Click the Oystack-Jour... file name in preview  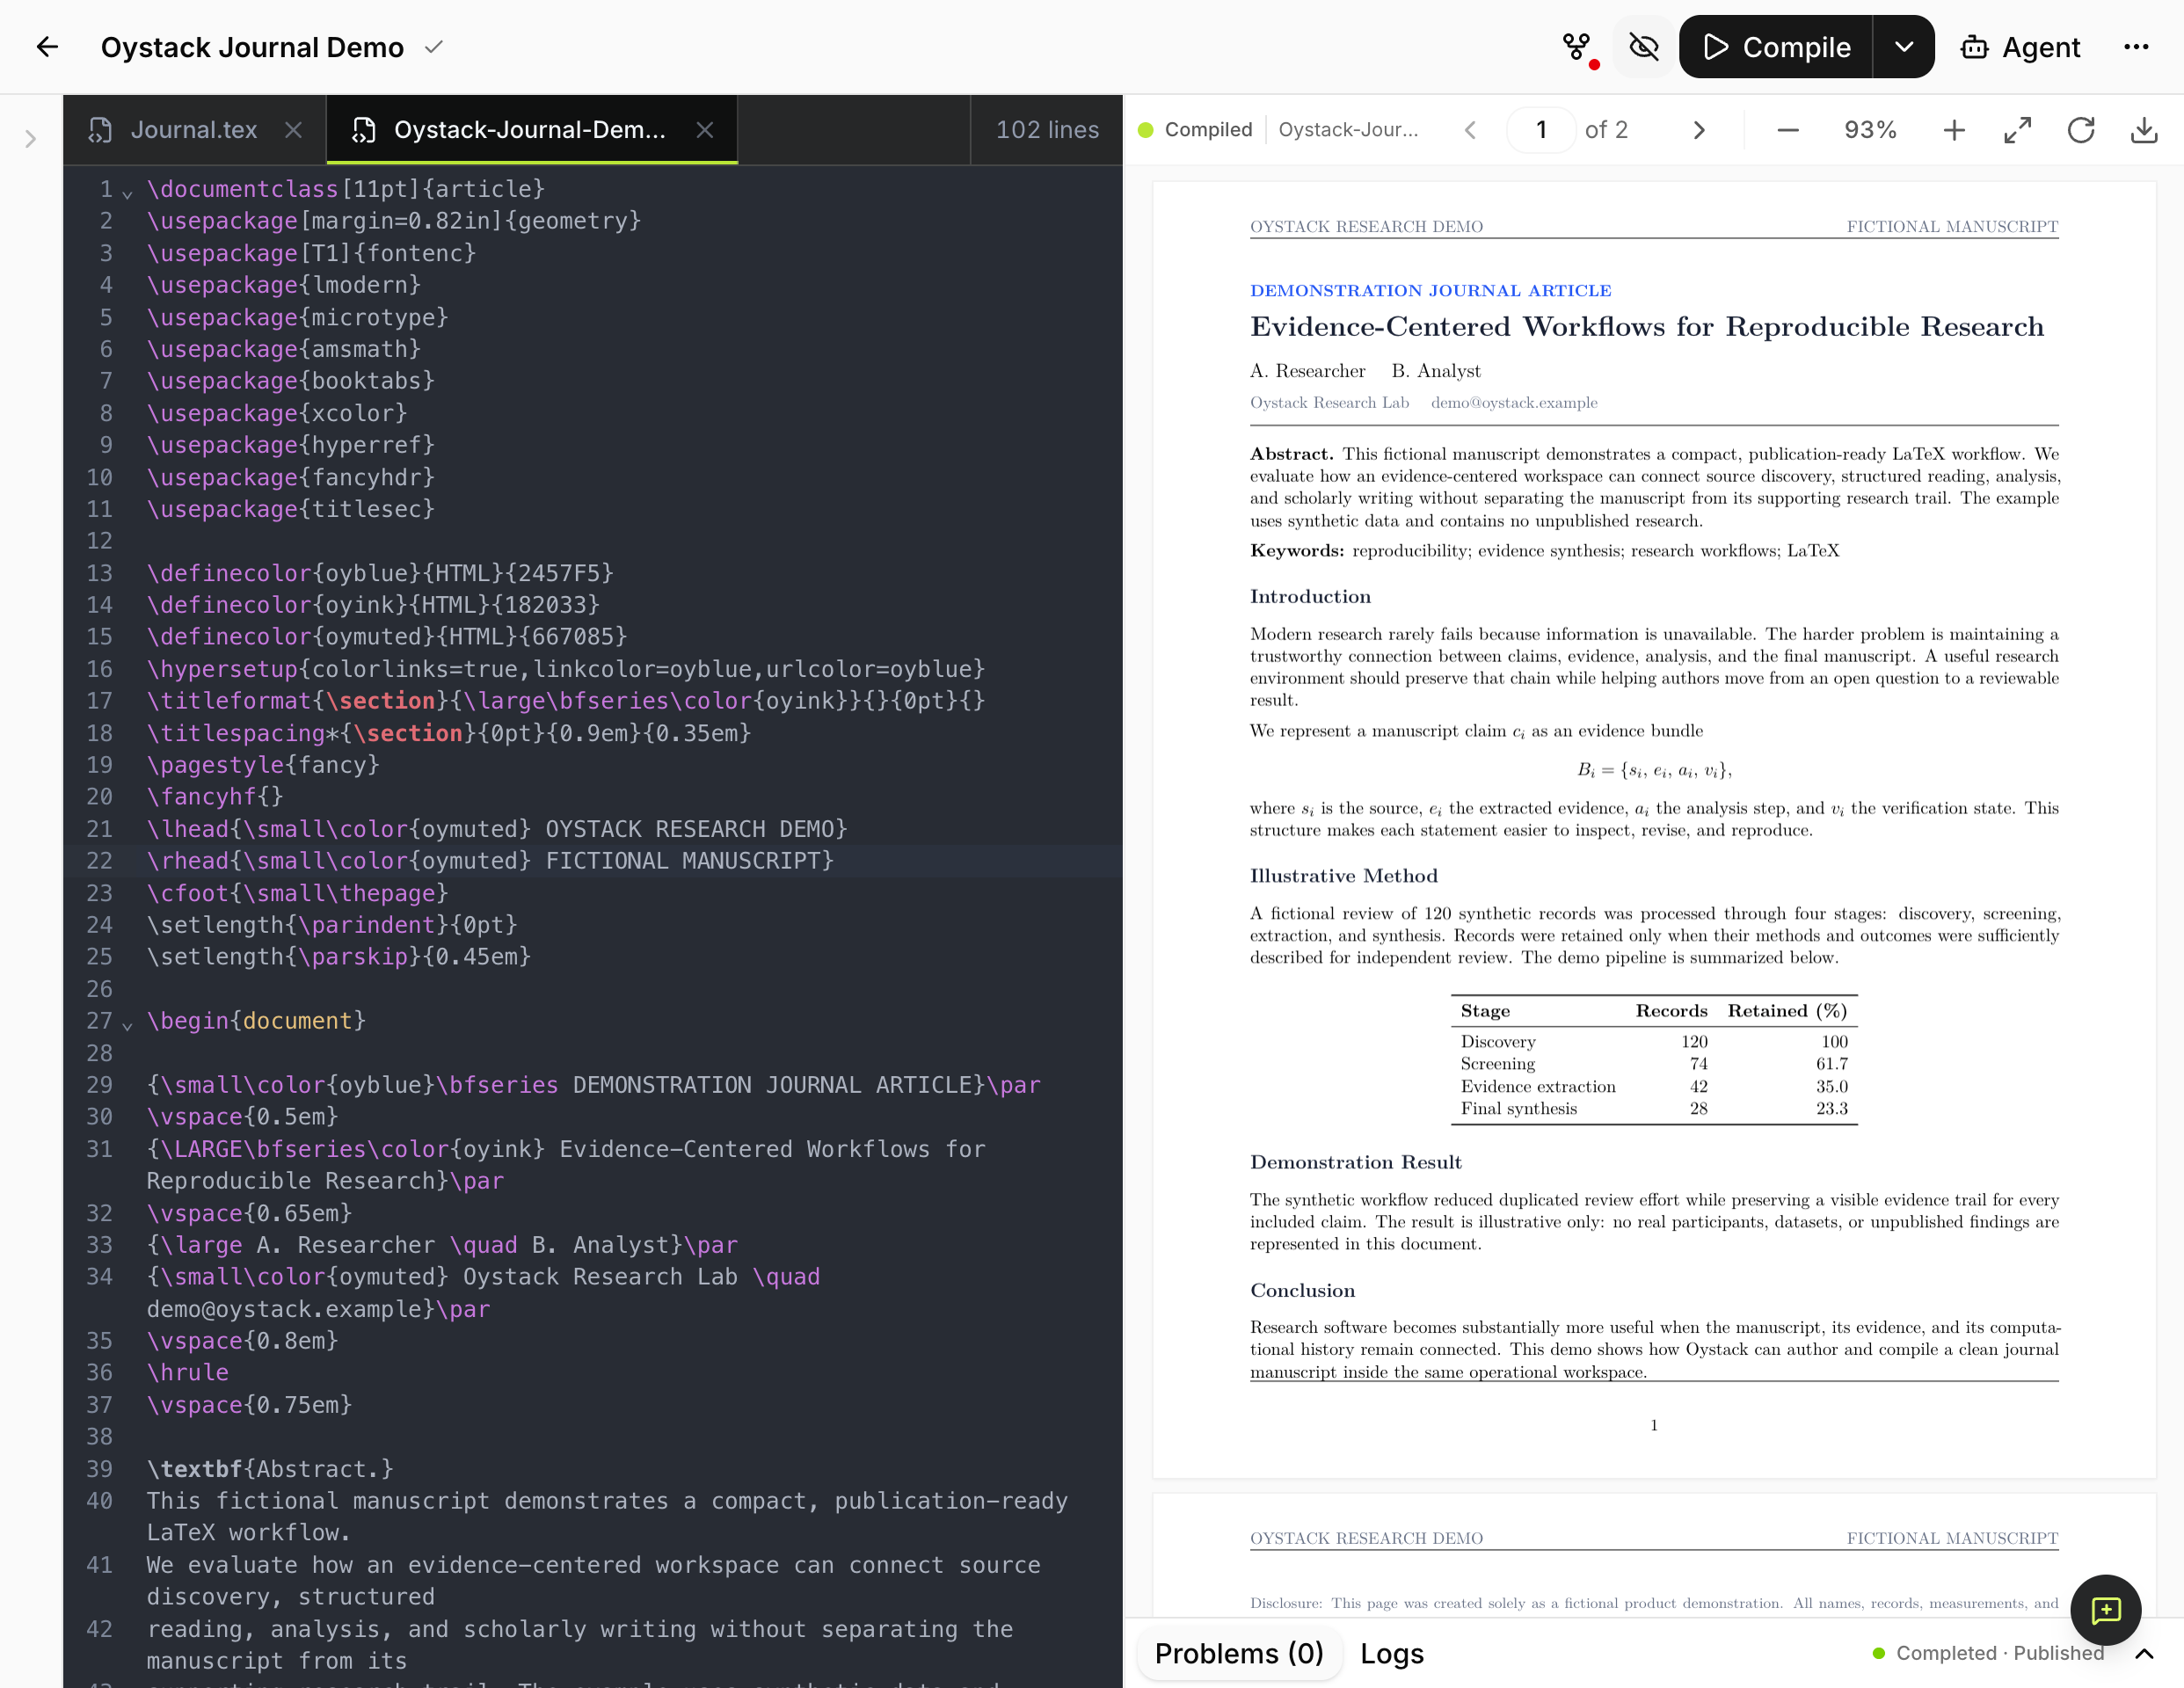coord(1348,130)
